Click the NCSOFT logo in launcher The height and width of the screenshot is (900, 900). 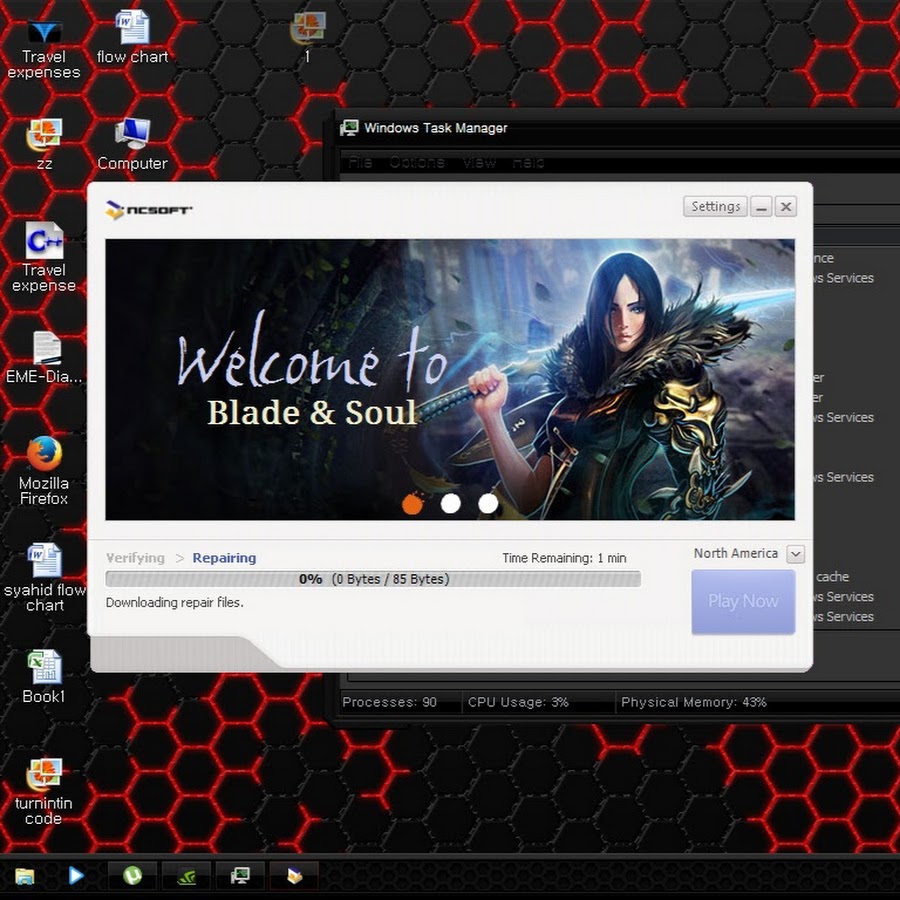click(x=149, y=210)
